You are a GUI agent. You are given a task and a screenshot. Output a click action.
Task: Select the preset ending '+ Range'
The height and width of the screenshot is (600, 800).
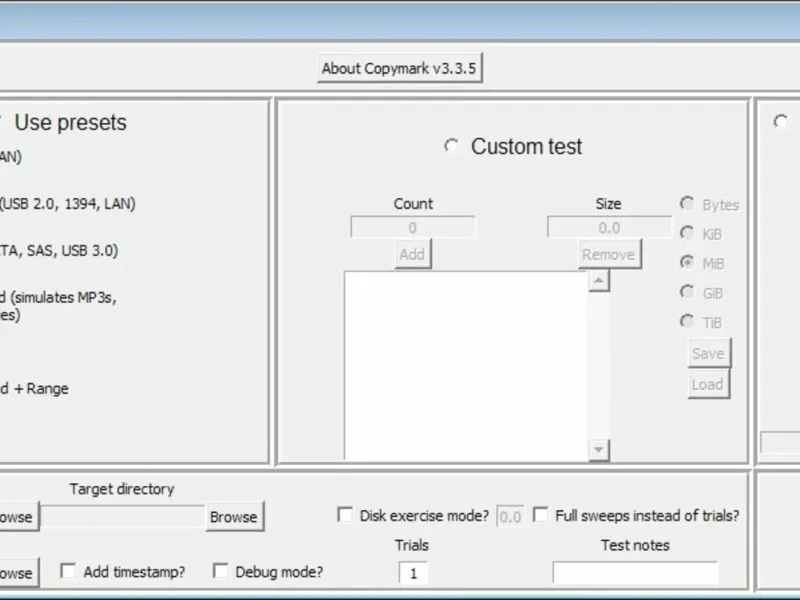(34, 389)
